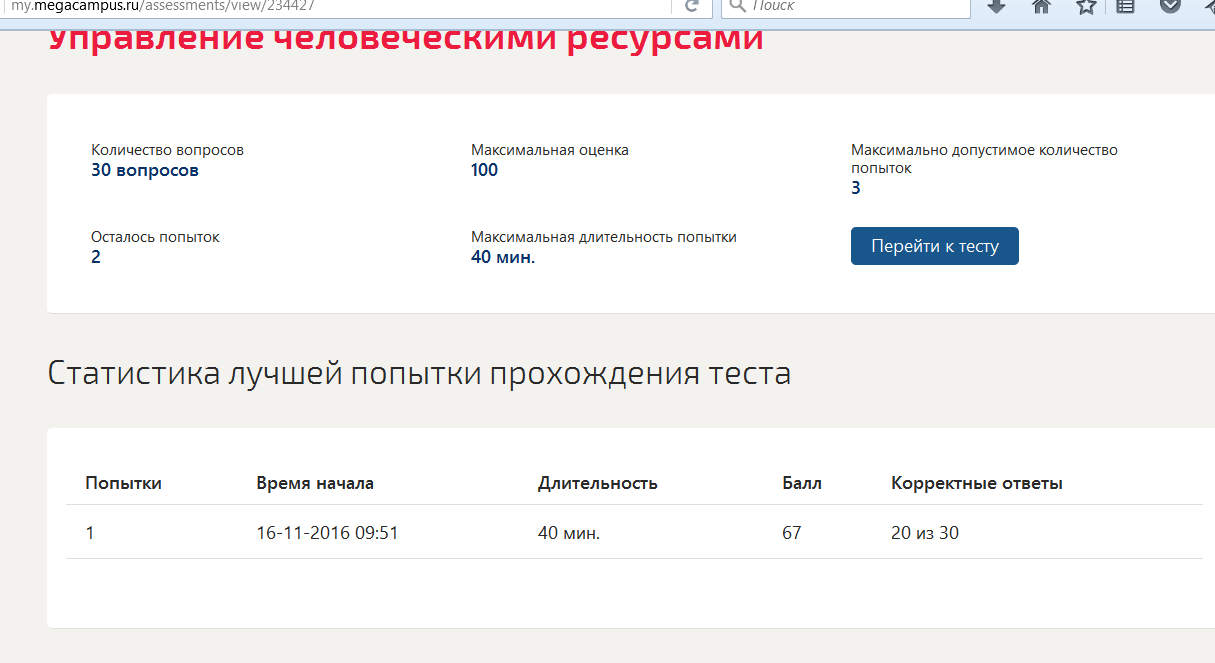Click the magnifier icon in the search box
Screen dimensions: 1215x663
pos(736,6)
